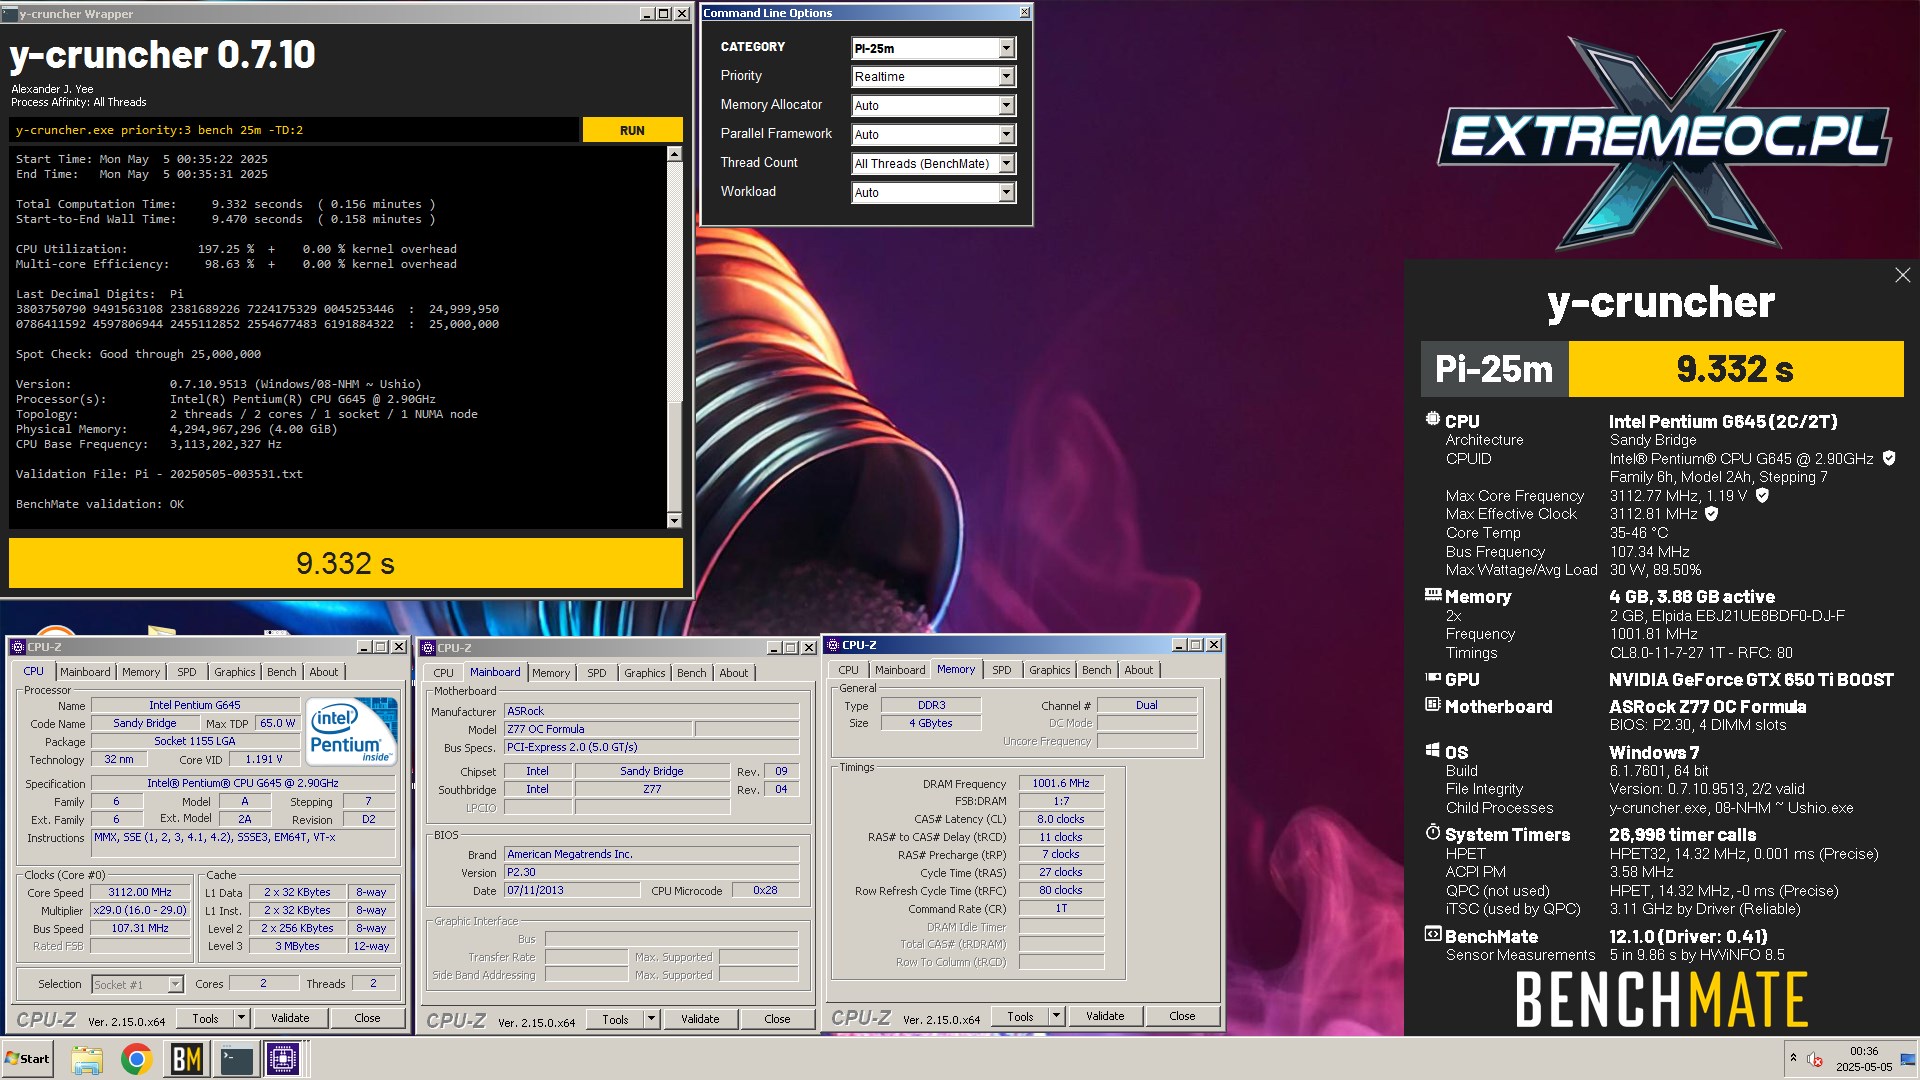Expand the Workload dropdown
Viewport: 1920px width, 1080px height.
pos(1006,193)
